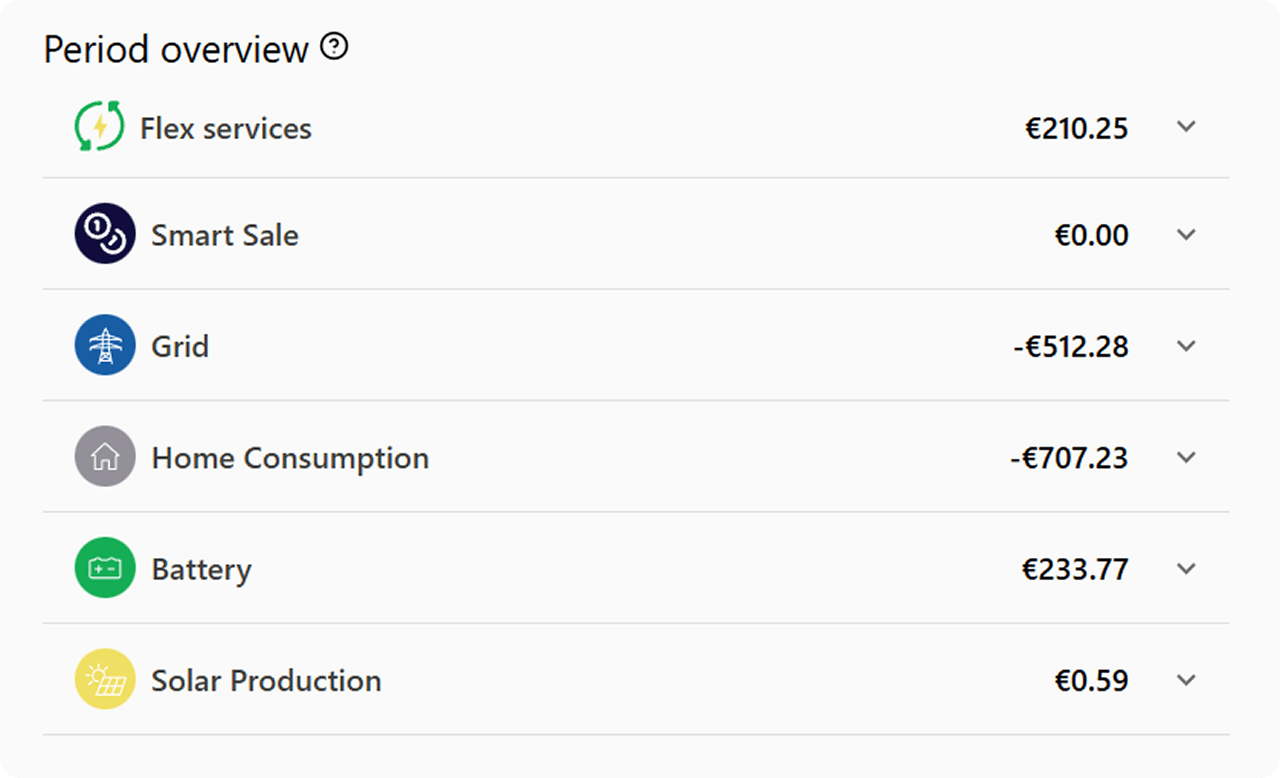Click the Home Consumption label
This screenshot has width=1280, height=778.
coord(290,458)
